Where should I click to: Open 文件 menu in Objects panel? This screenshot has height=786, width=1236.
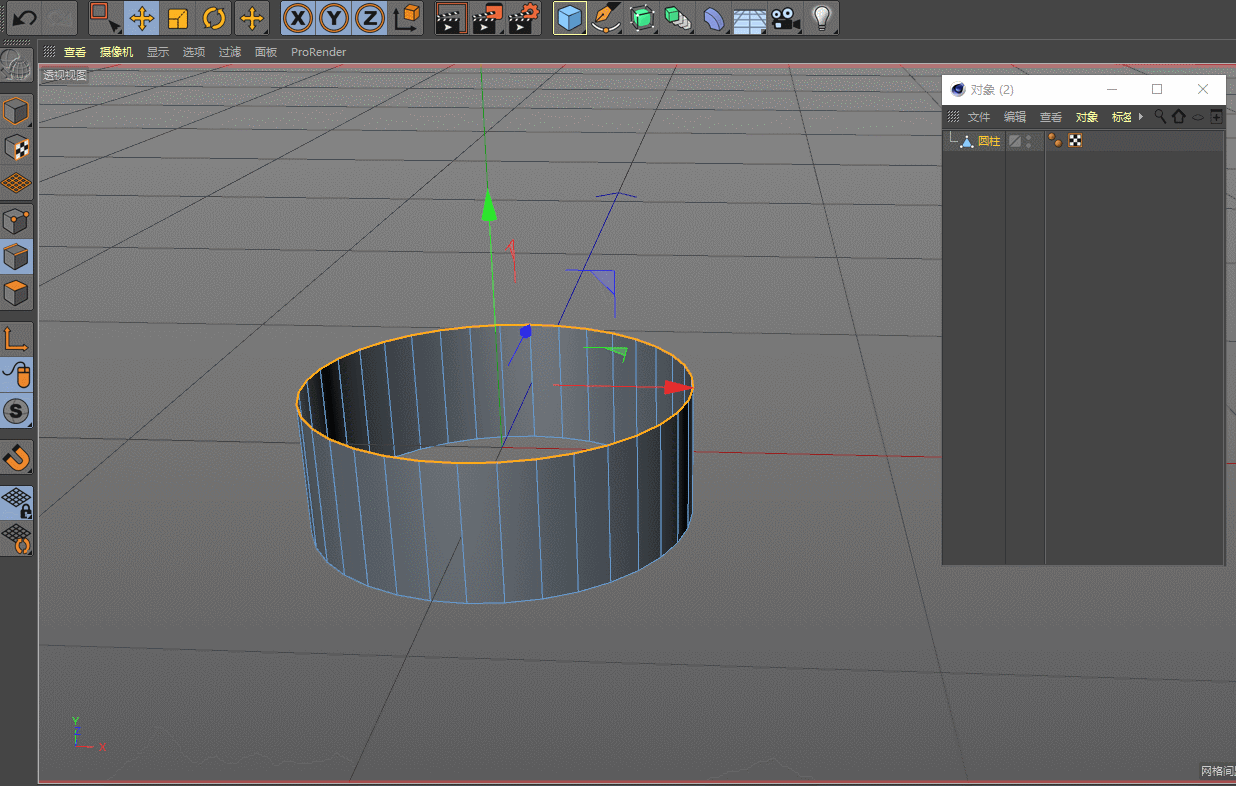tap(978, 117)
